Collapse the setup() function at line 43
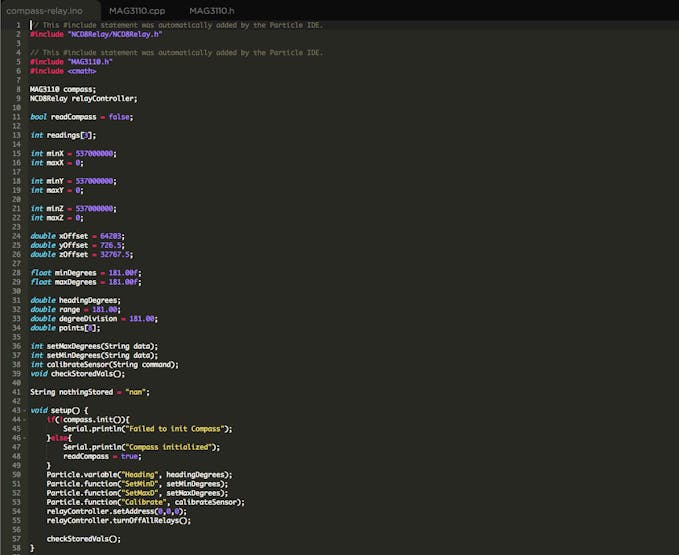Image resolution: width=679 pixels, height=555 pixels. tap(23, 410)
